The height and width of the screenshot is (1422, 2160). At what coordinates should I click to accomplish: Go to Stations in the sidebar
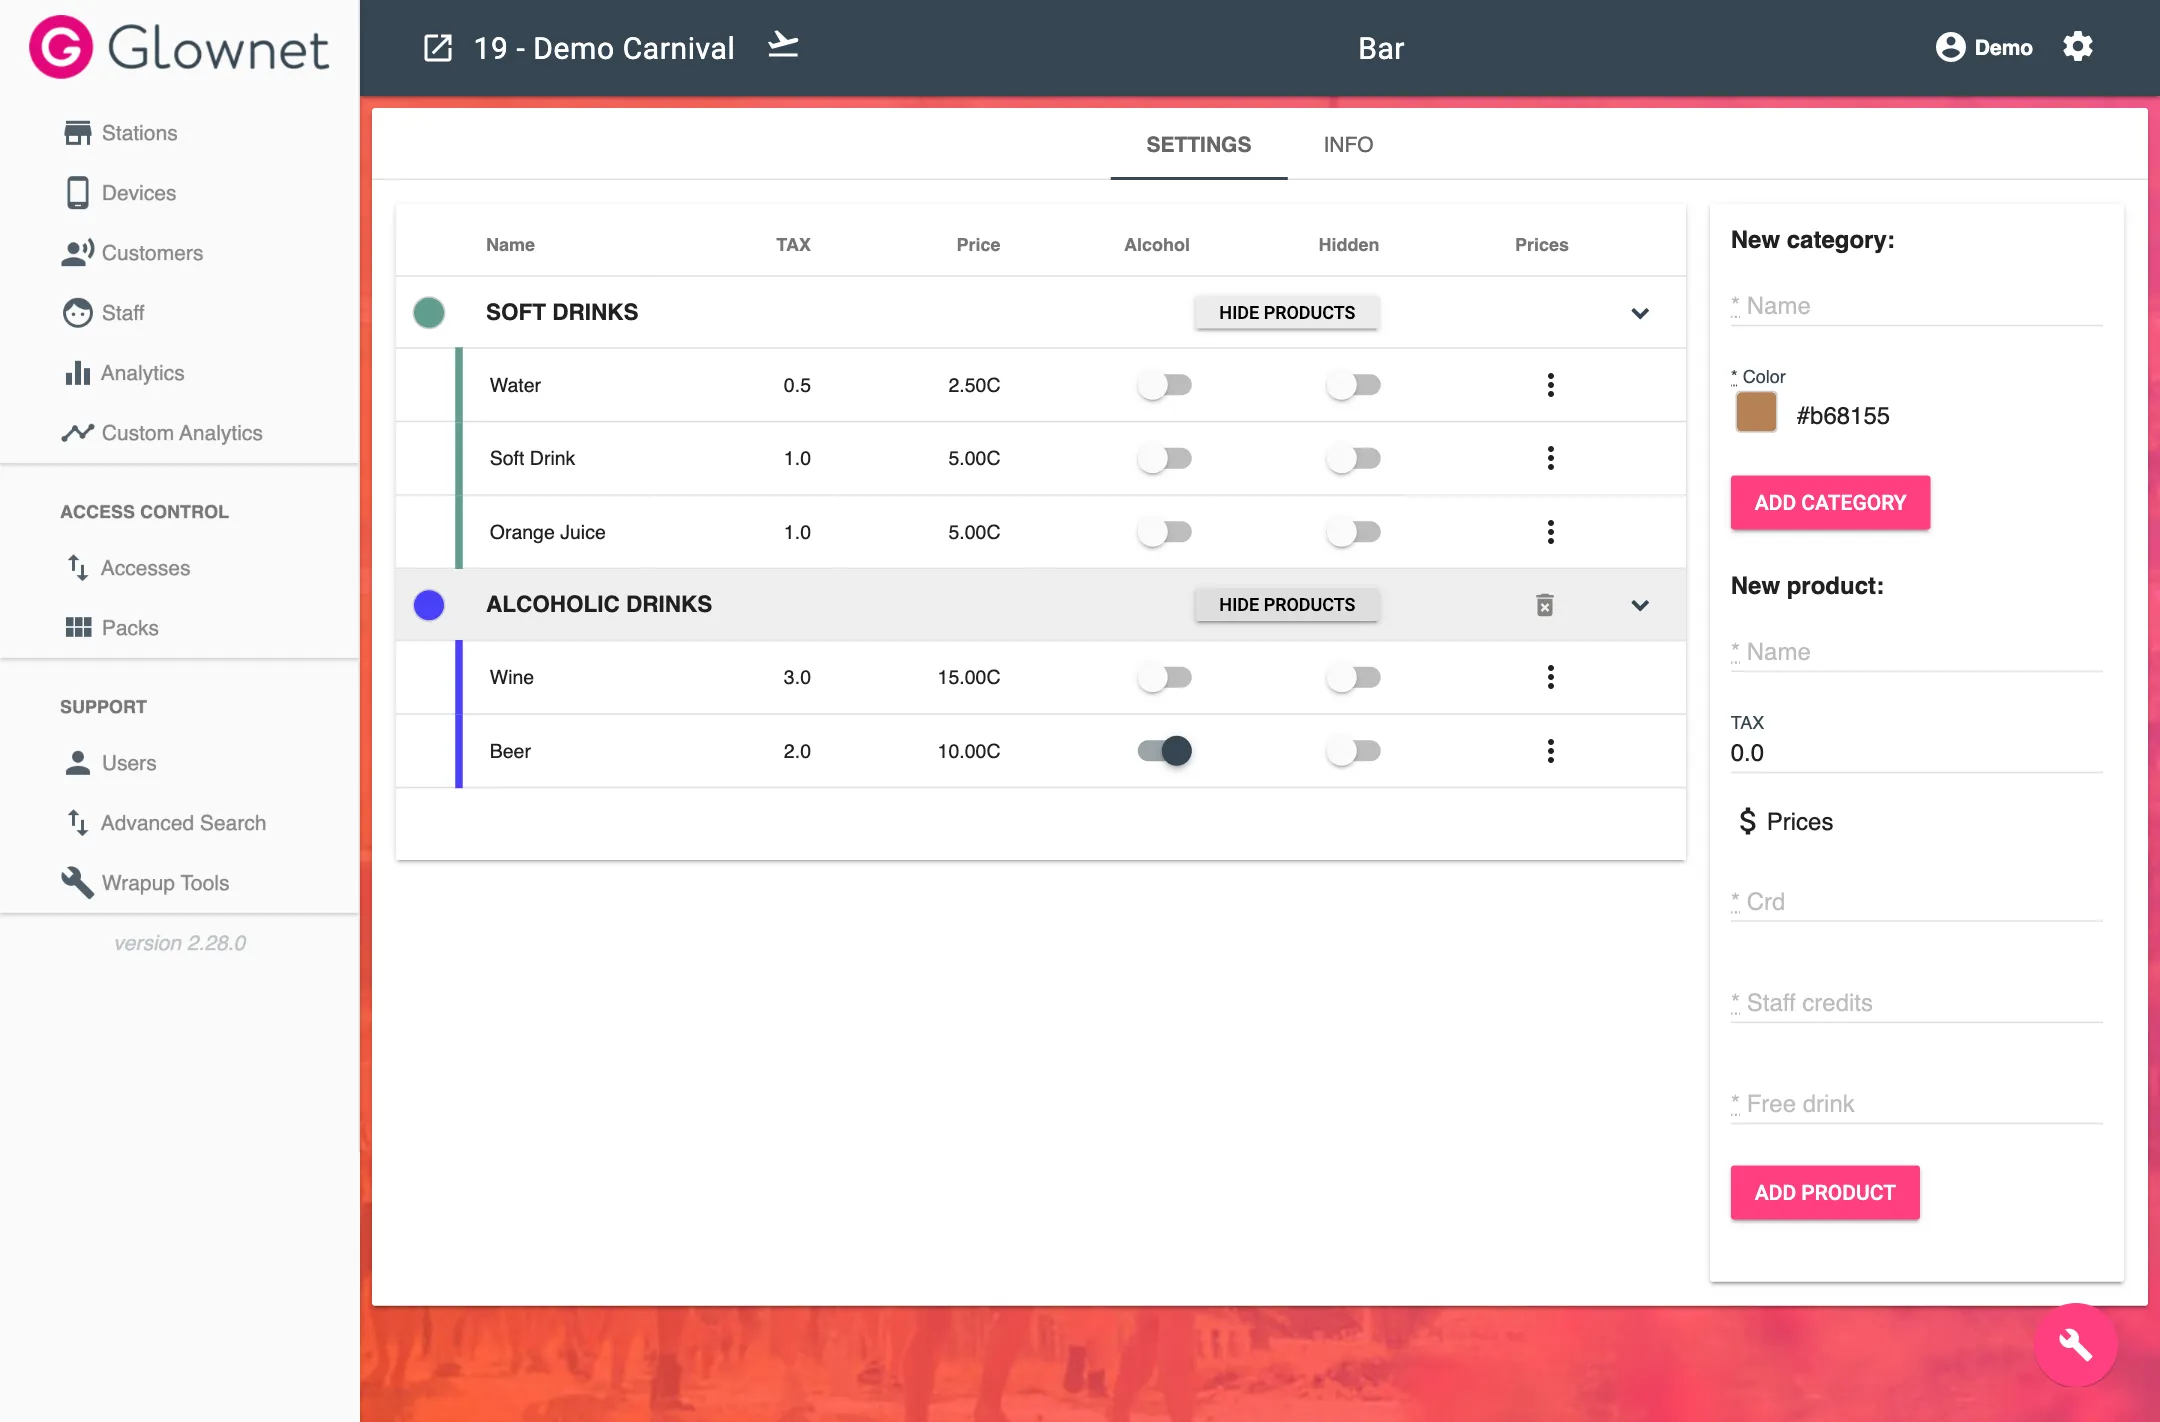[139, 133]
